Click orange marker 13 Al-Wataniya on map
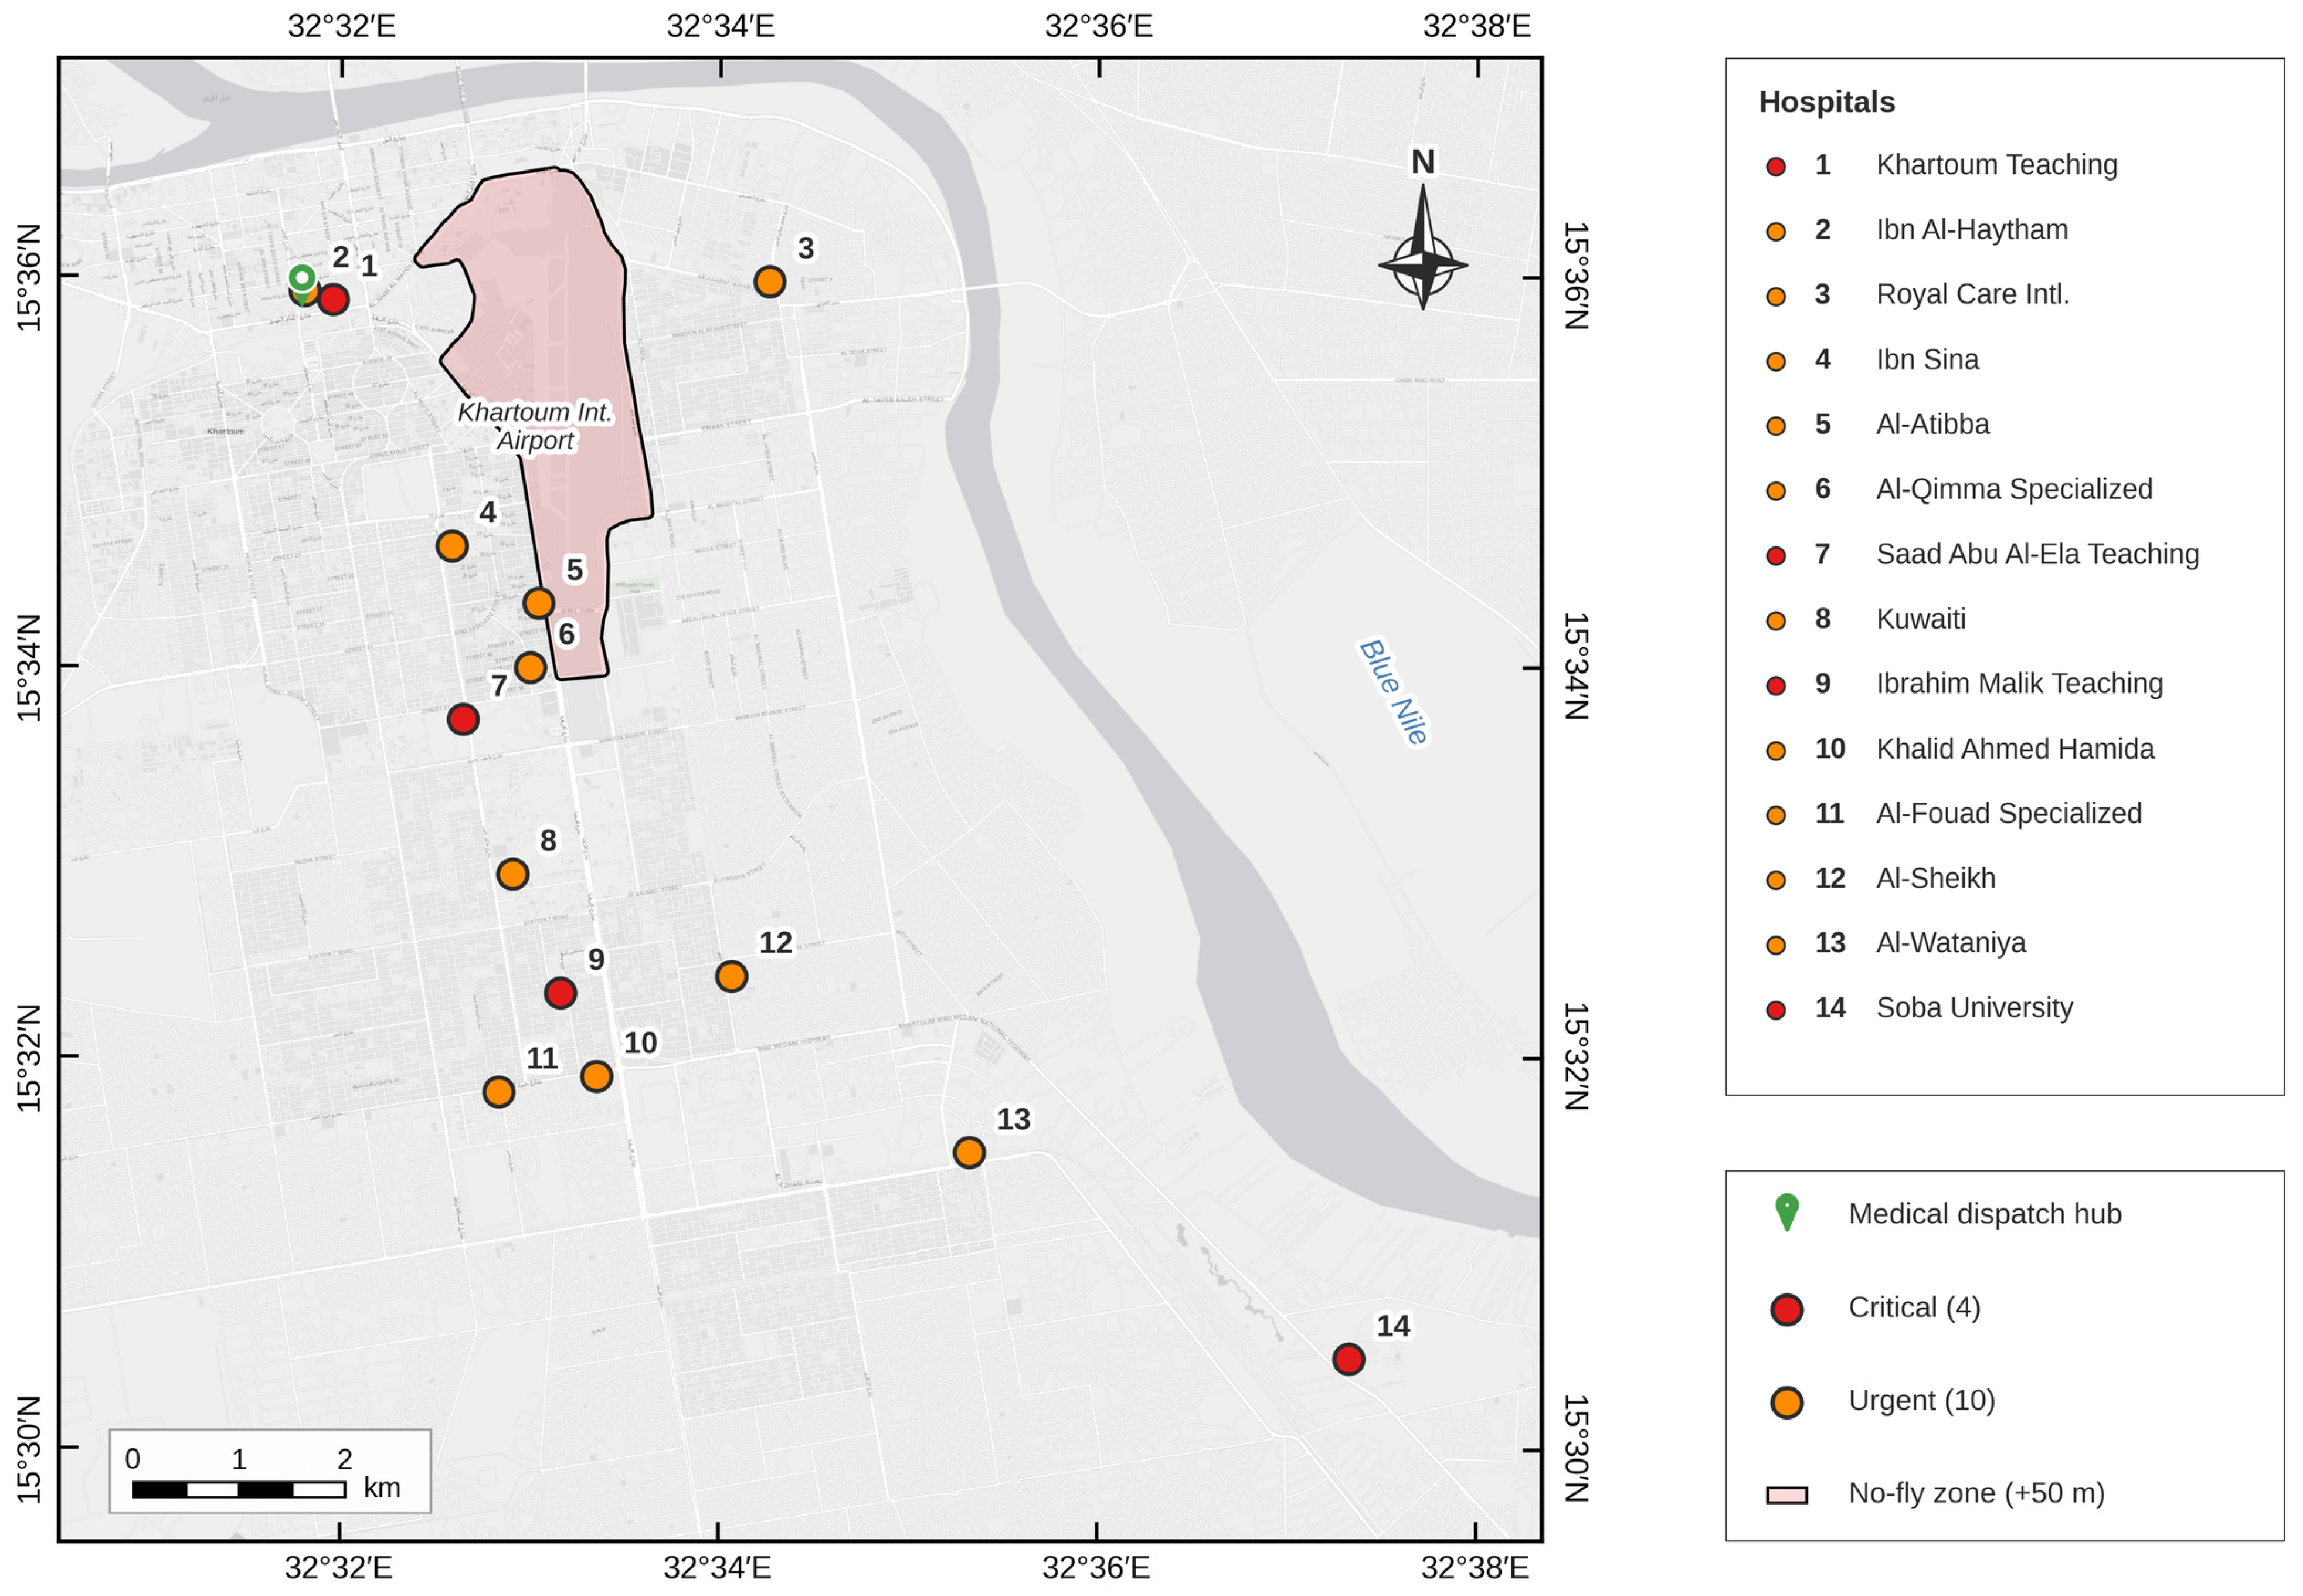Image resolution: width=2303 pixels, height=1596 pixels. [x=968, y=1152]
